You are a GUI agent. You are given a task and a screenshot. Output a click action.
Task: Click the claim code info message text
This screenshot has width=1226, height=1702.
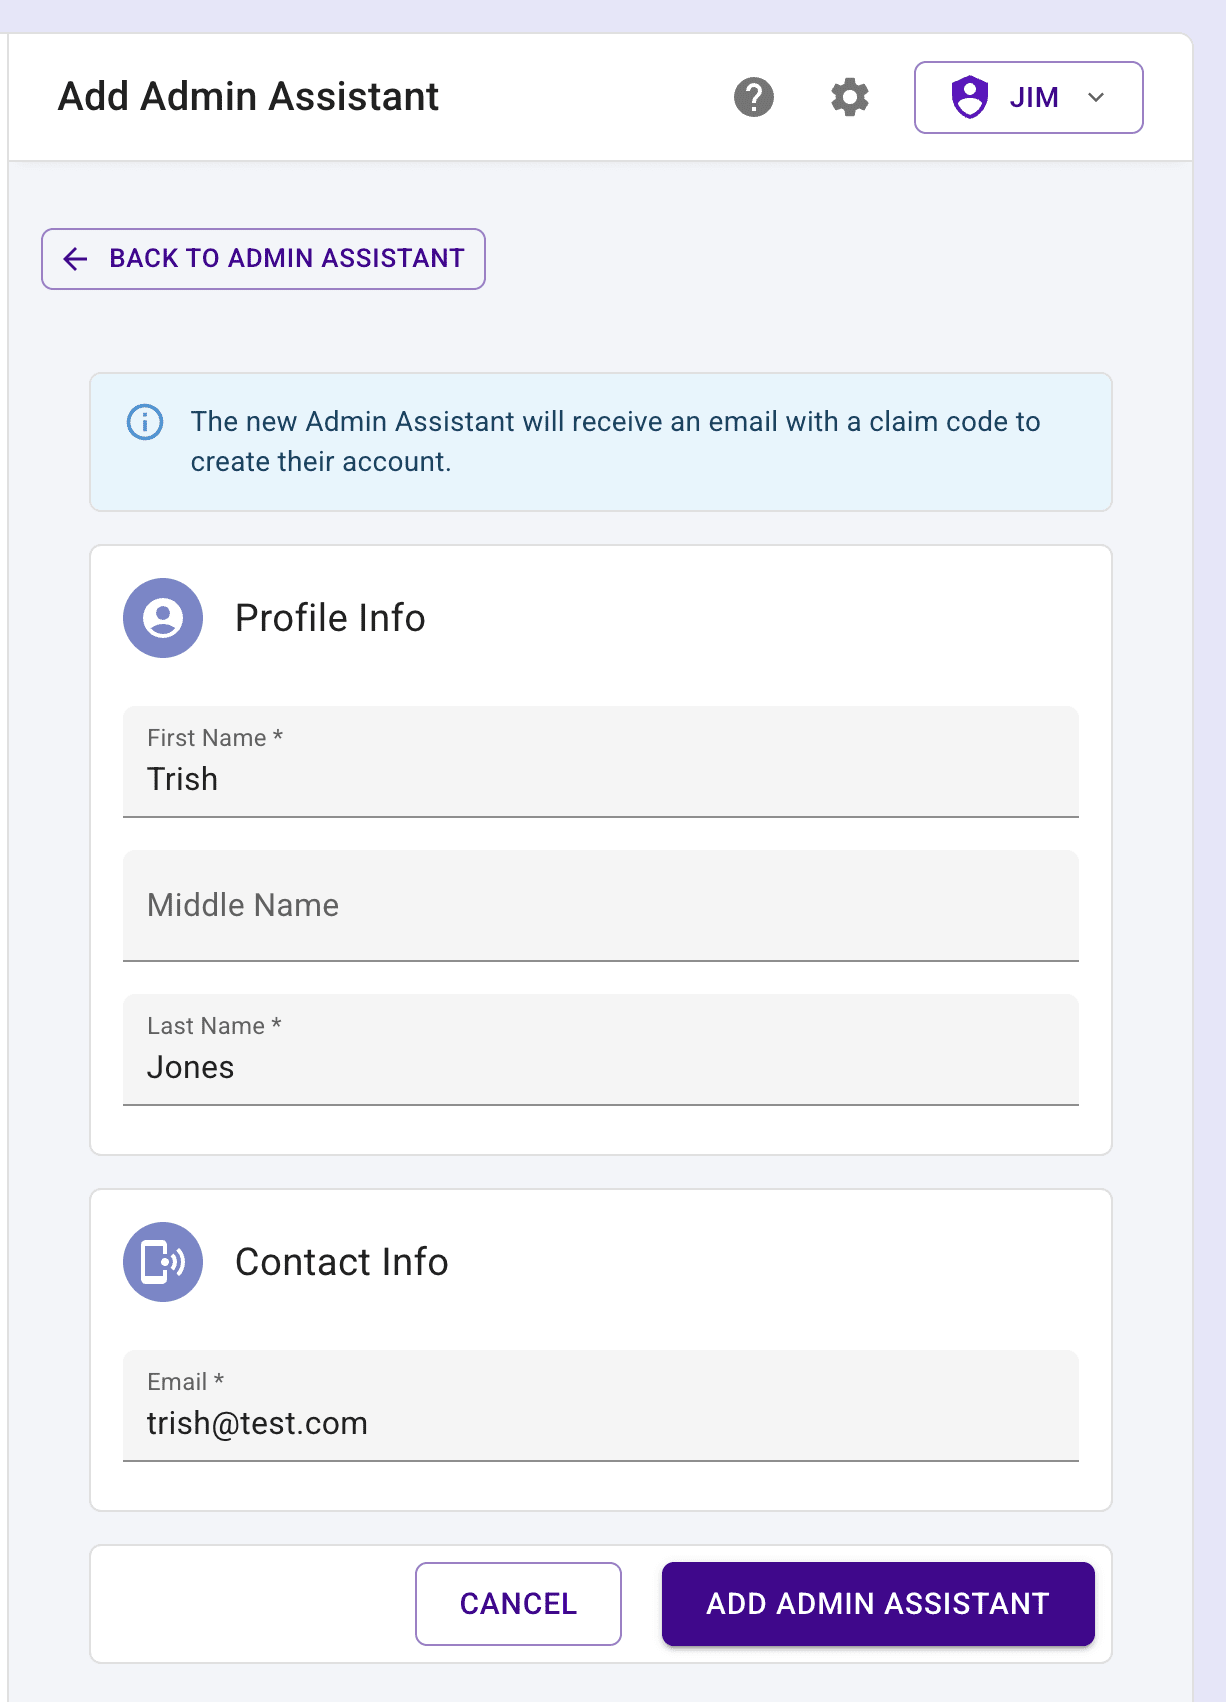tap(615, 441)
